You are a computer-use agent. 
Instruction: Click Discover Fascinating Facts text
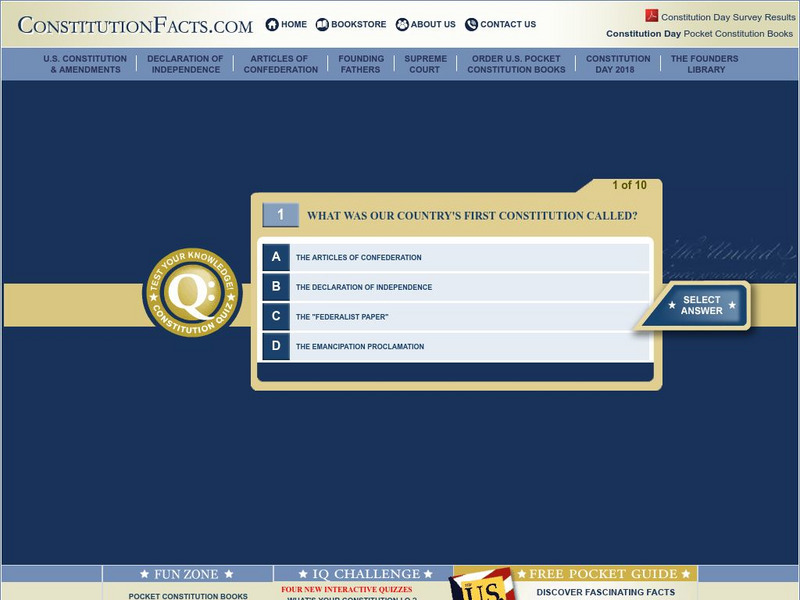(606, 592)
